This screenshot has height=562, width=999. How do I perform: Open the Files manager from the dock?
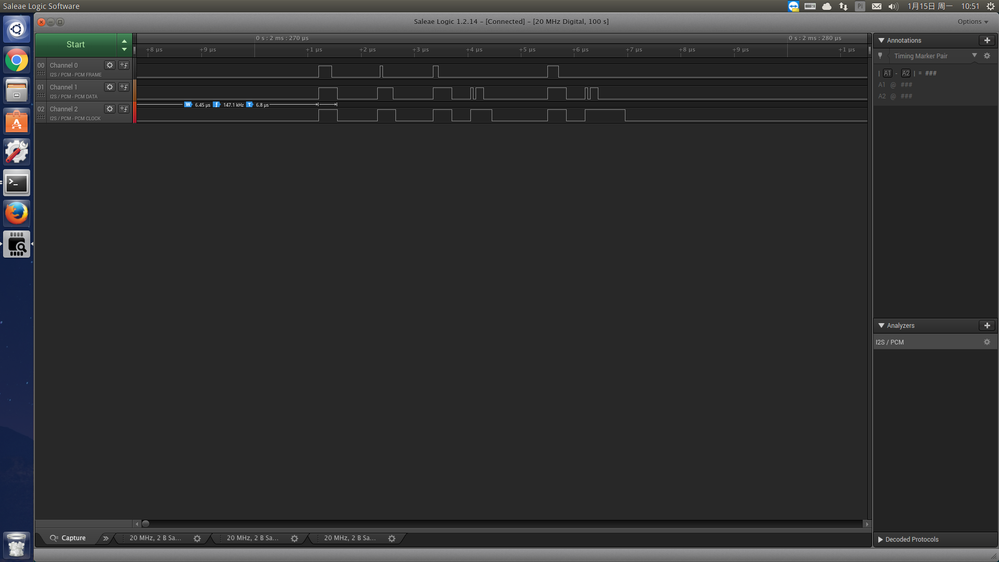click(x=17, y=90)
